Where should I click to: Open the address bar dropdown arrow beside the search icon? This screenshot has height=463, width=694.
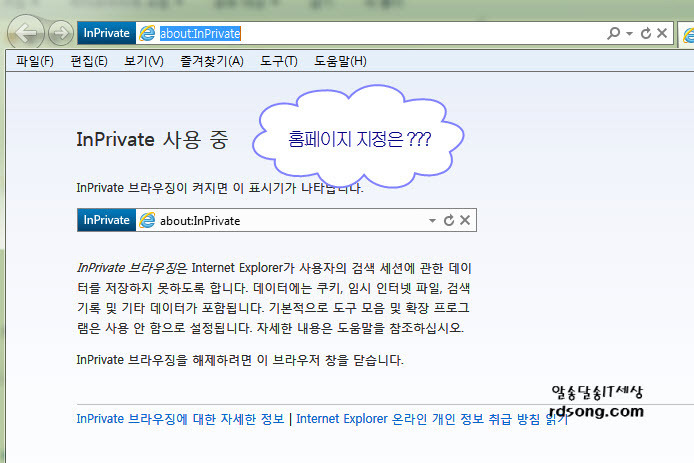point(629,34)
